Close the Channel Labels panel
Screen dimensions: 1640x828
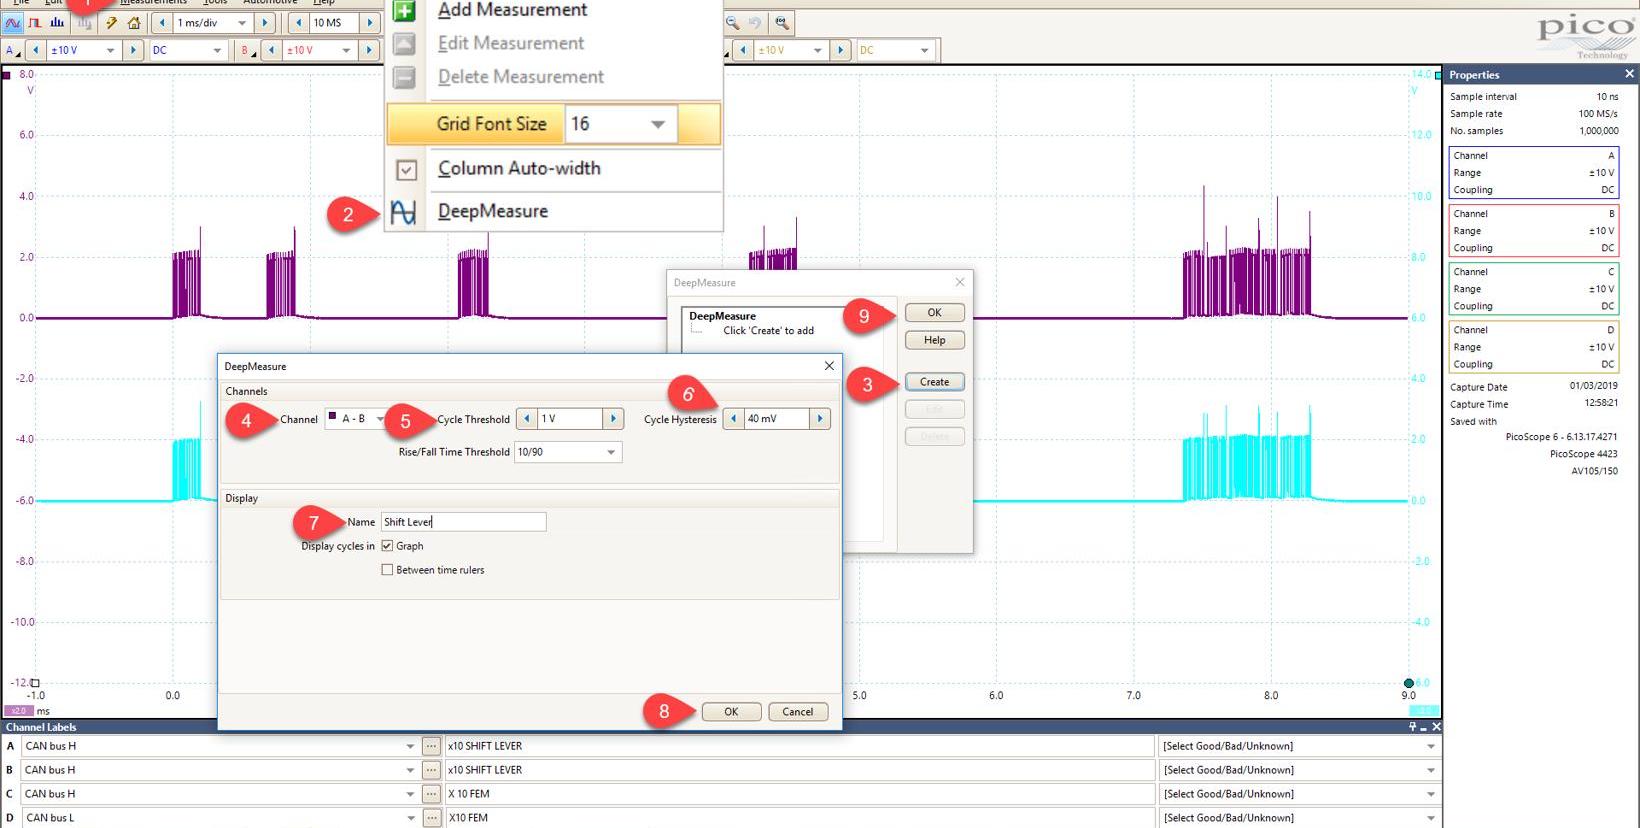coord(1436,727)
